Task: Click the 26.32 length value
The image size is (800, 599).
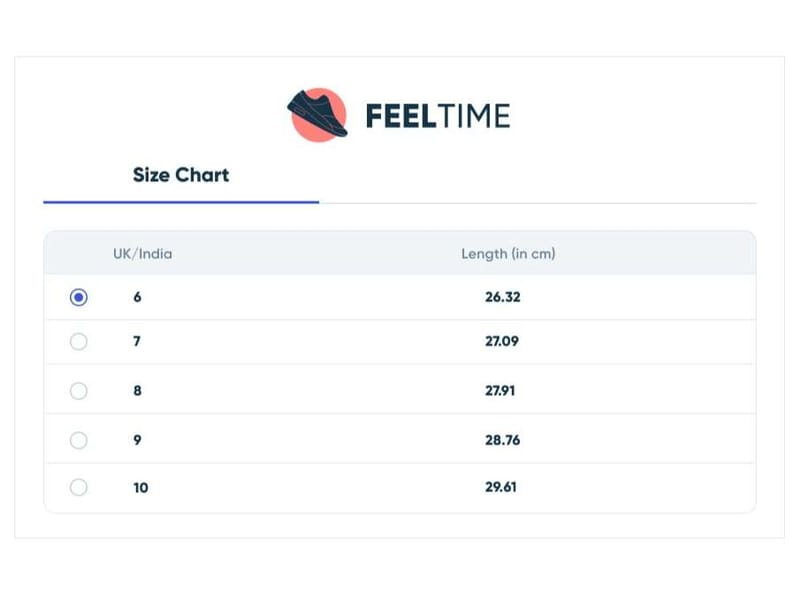Action: tap(502, 297)
